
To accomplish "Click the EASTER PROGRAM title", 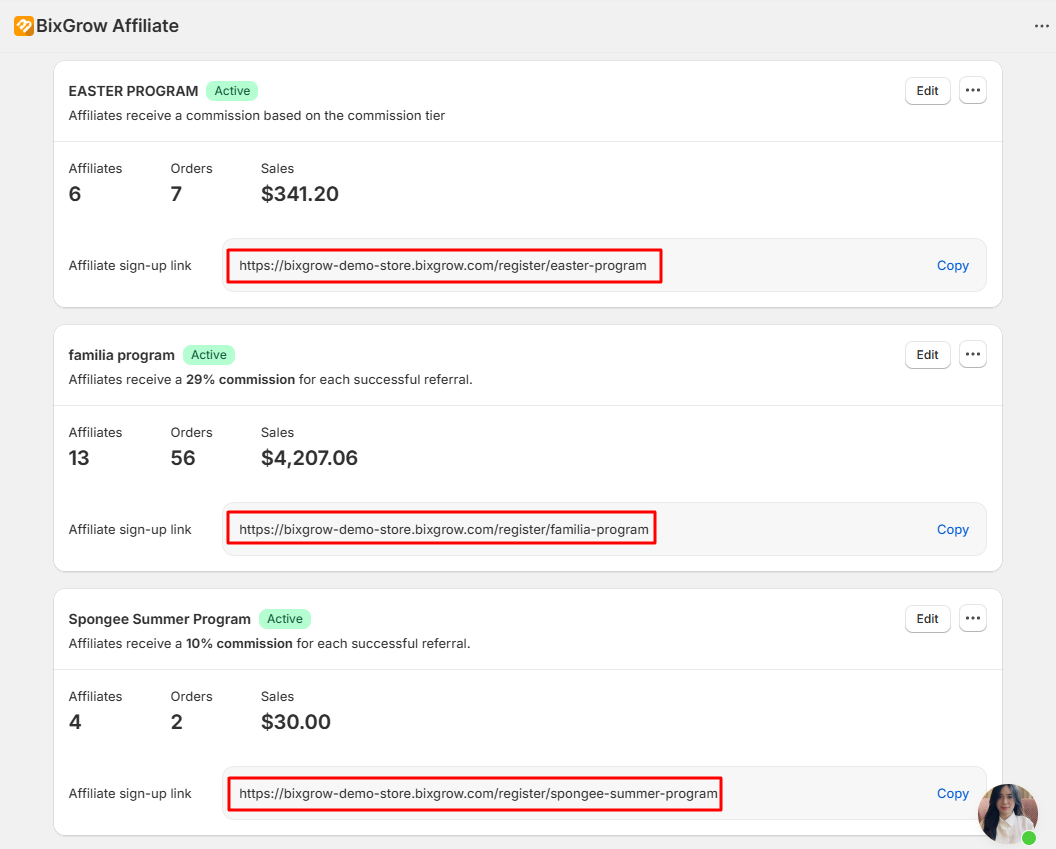I will coord(133,91).
